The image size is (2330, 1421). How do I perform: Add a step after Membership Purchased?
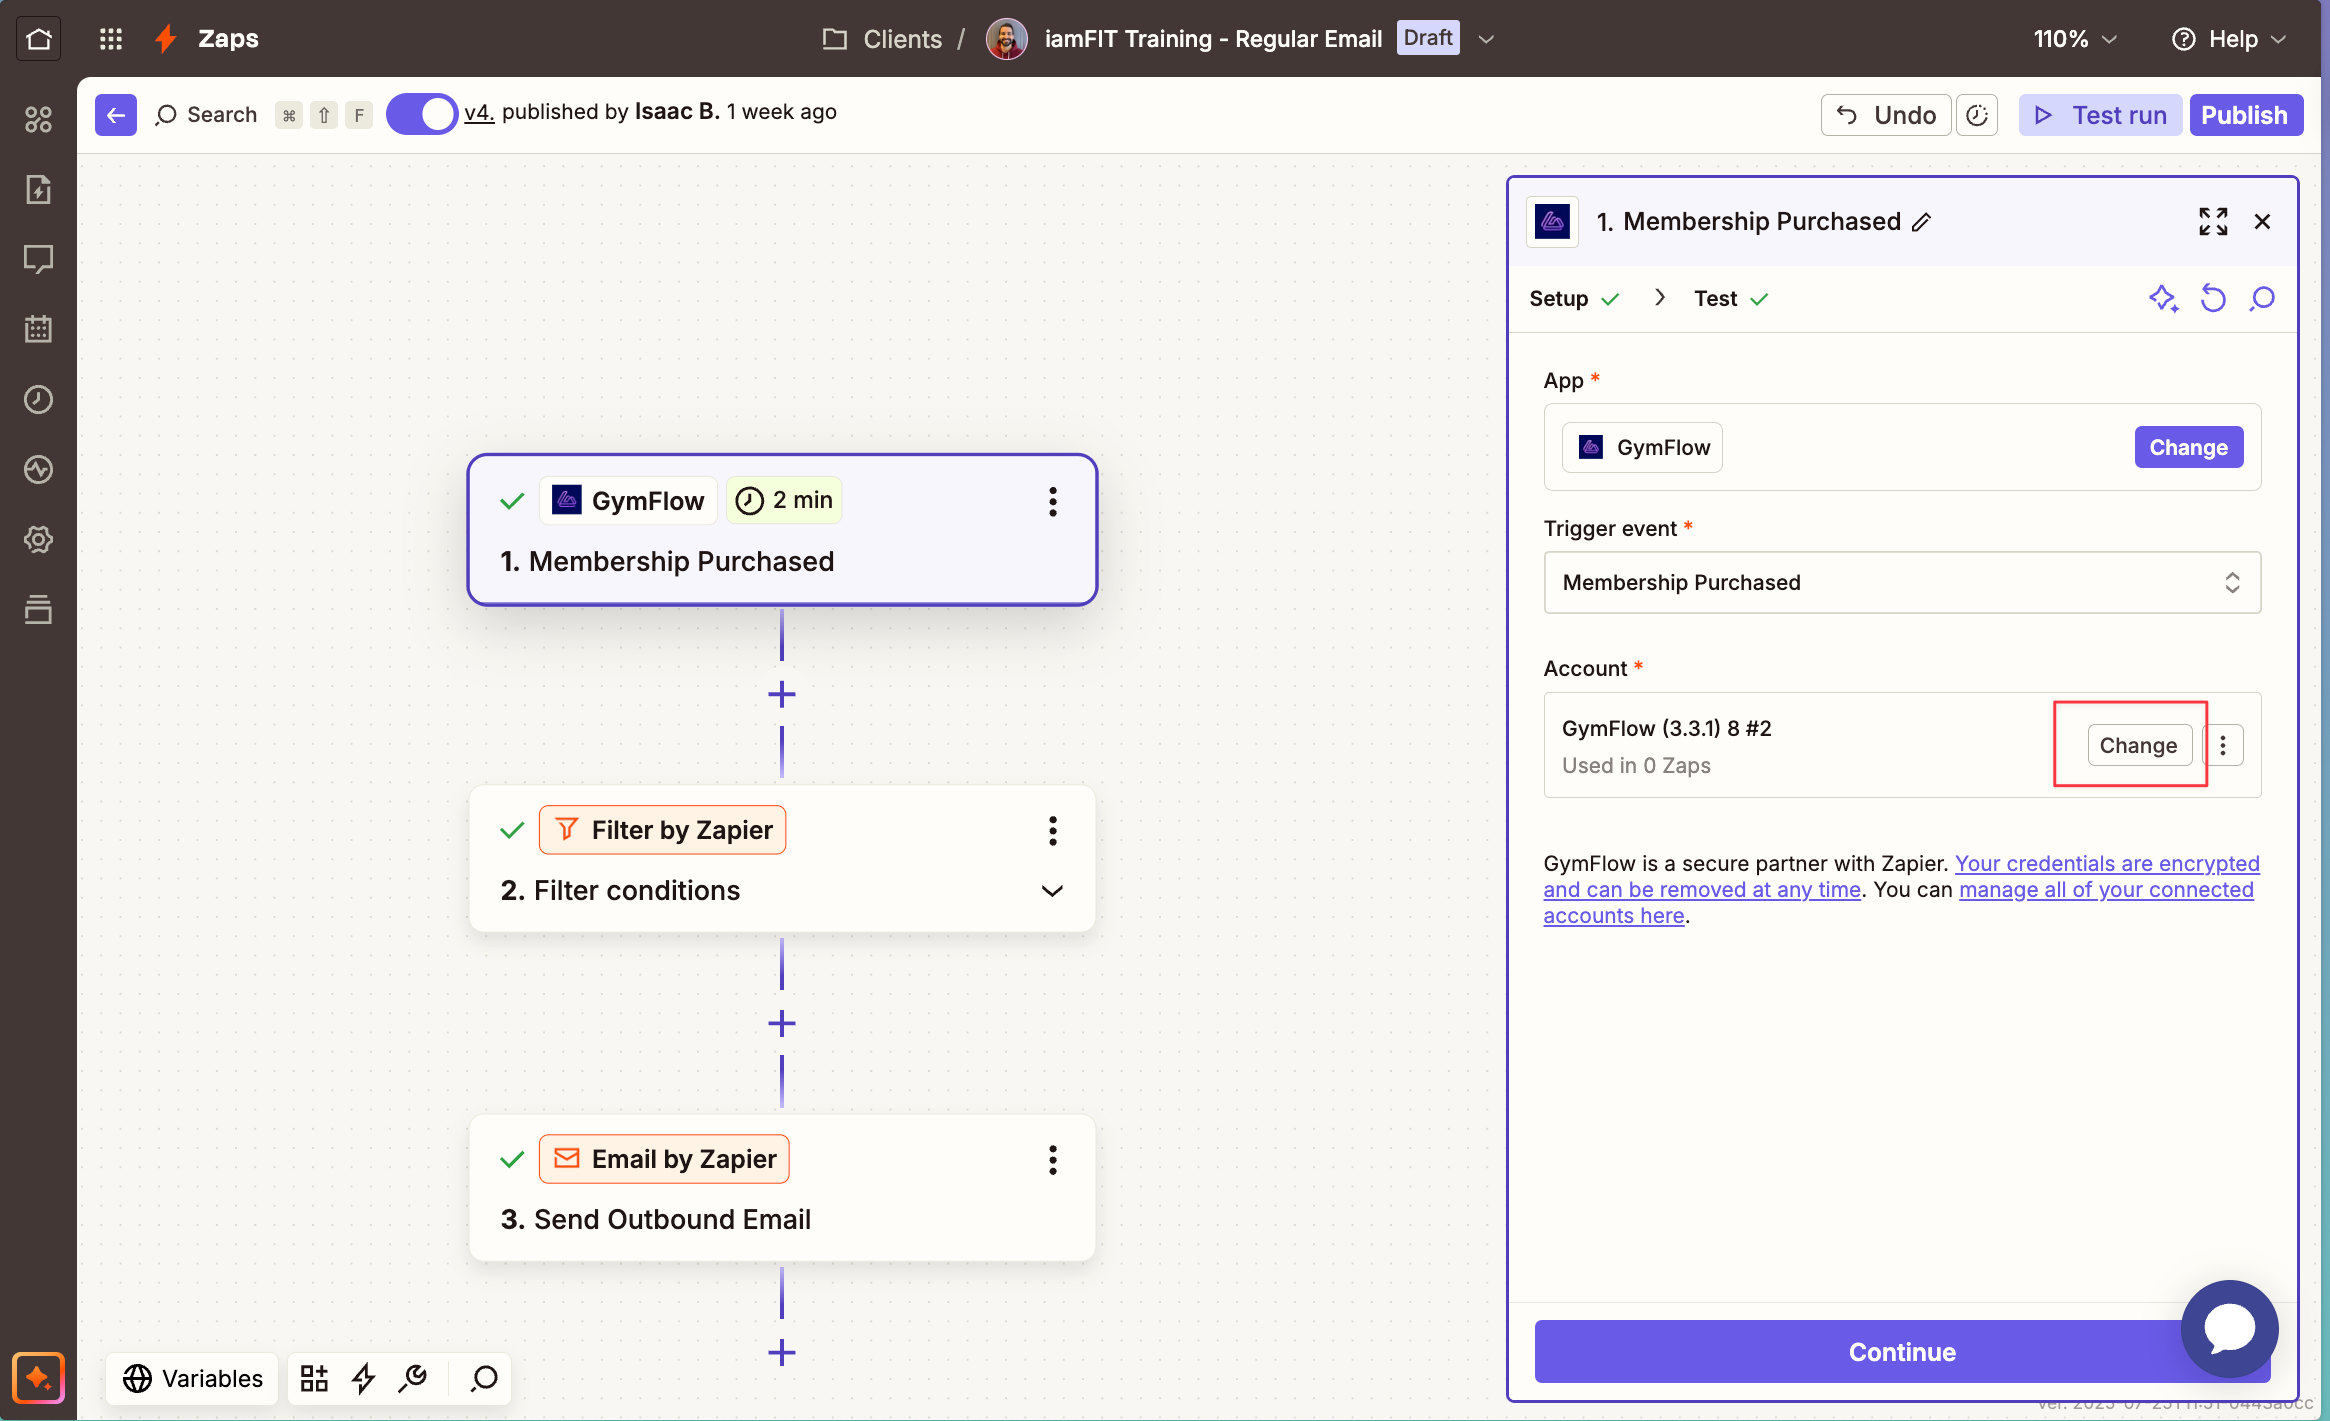tap(782, 694)
